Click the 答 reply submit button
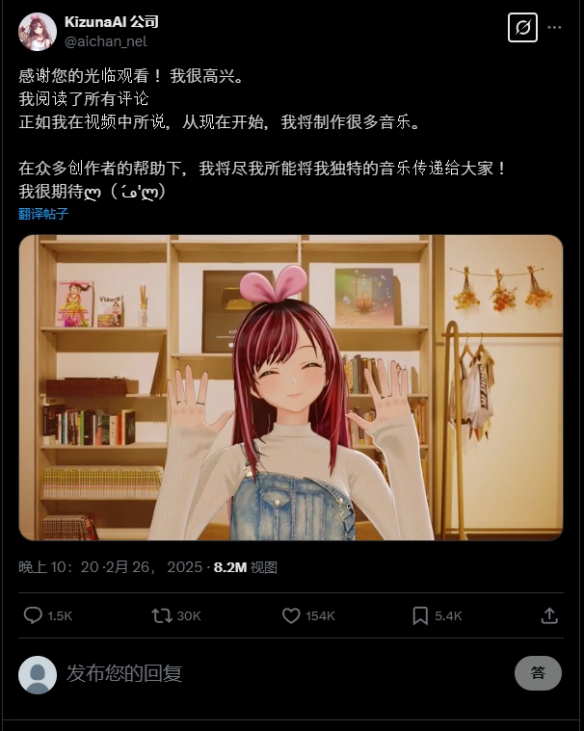 (538, 673)
